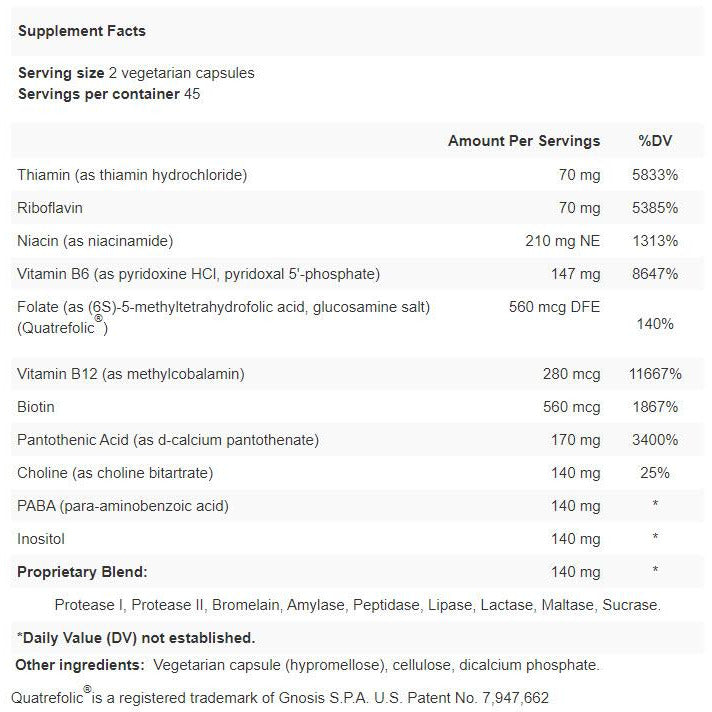The image size is (712, 712).
Task: Select the Thiamin hydrochloride row
Action: pos(356,175)
